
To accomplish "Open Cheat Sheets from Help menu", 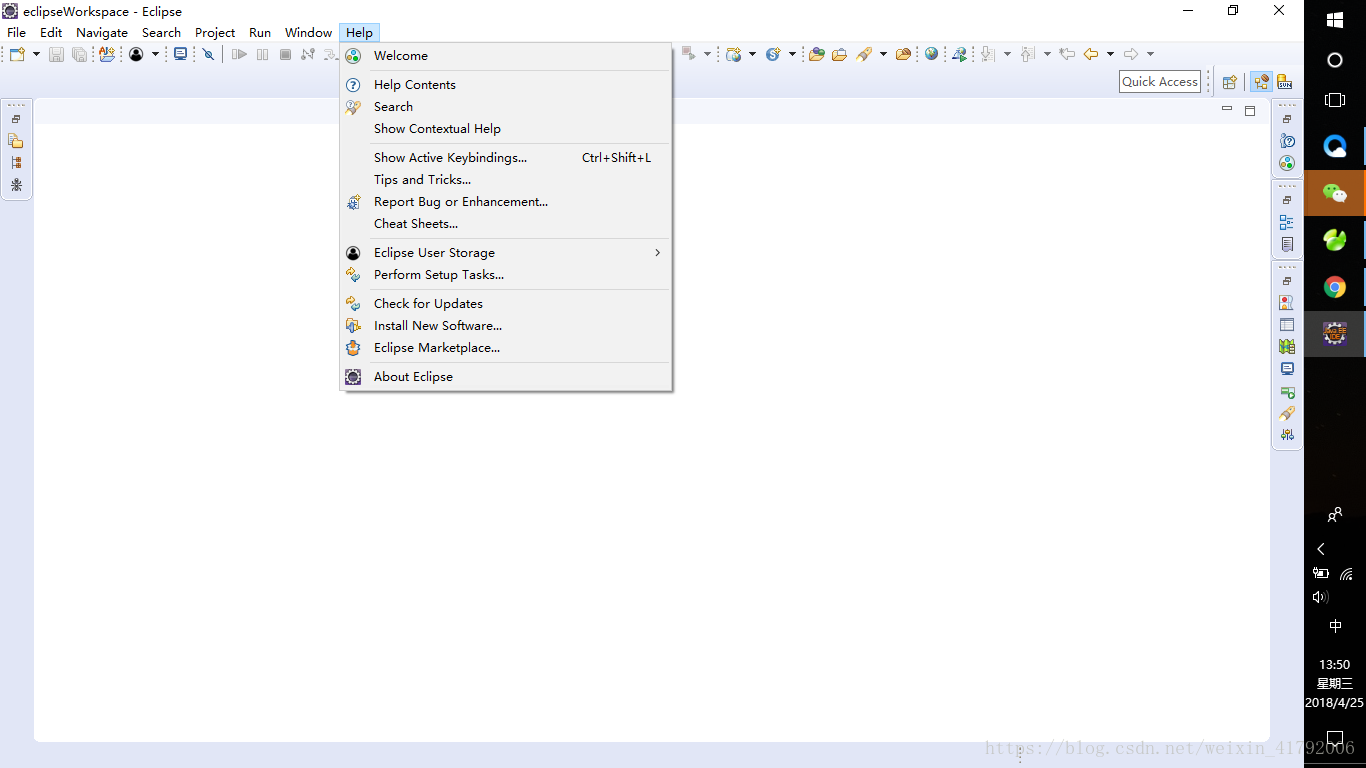I will pyautogui.click(x=506, y=224).
